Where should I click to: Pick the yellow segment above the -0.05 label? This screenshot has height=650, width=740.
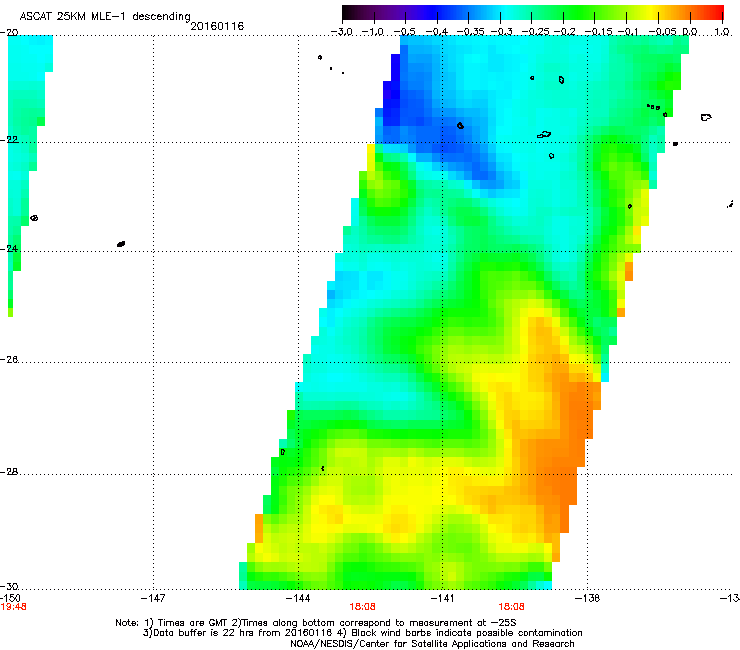[x=658, y=12]
